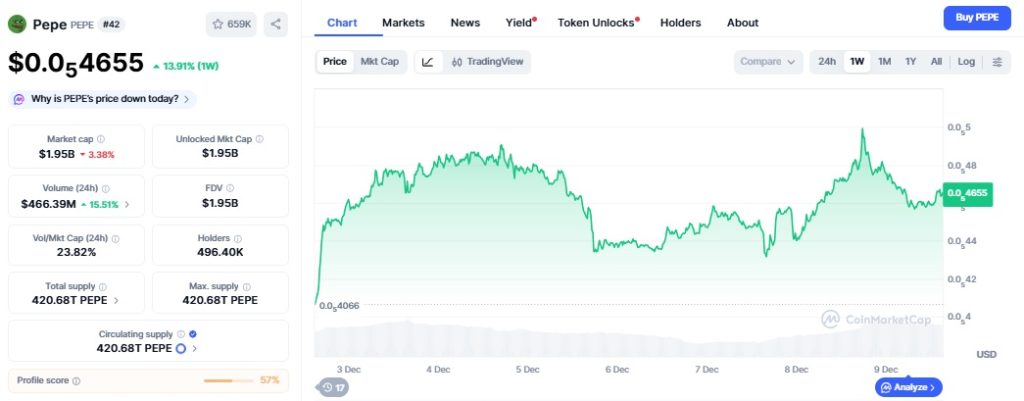This screenshot has width=1024, height=401.
Task: Open chart settings sliders icon
Action: (997, 62)
